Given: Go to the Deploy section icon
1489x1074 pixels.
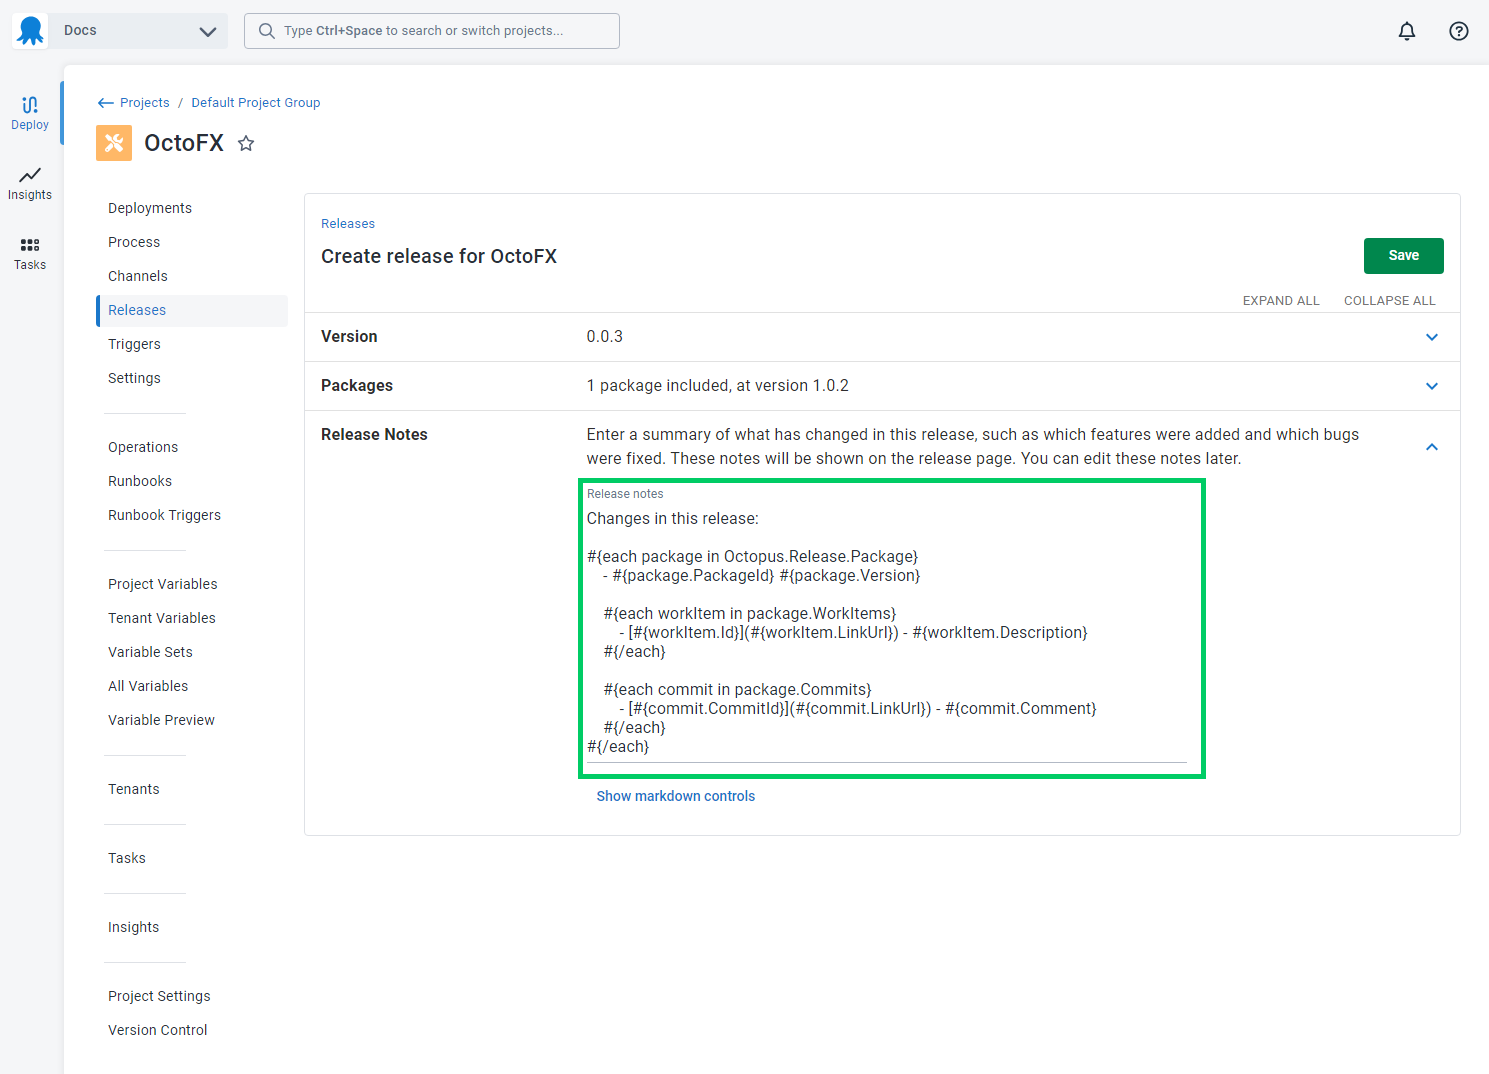Looking at the screenshot, I should pyautogui.click(x=30, y=113).
